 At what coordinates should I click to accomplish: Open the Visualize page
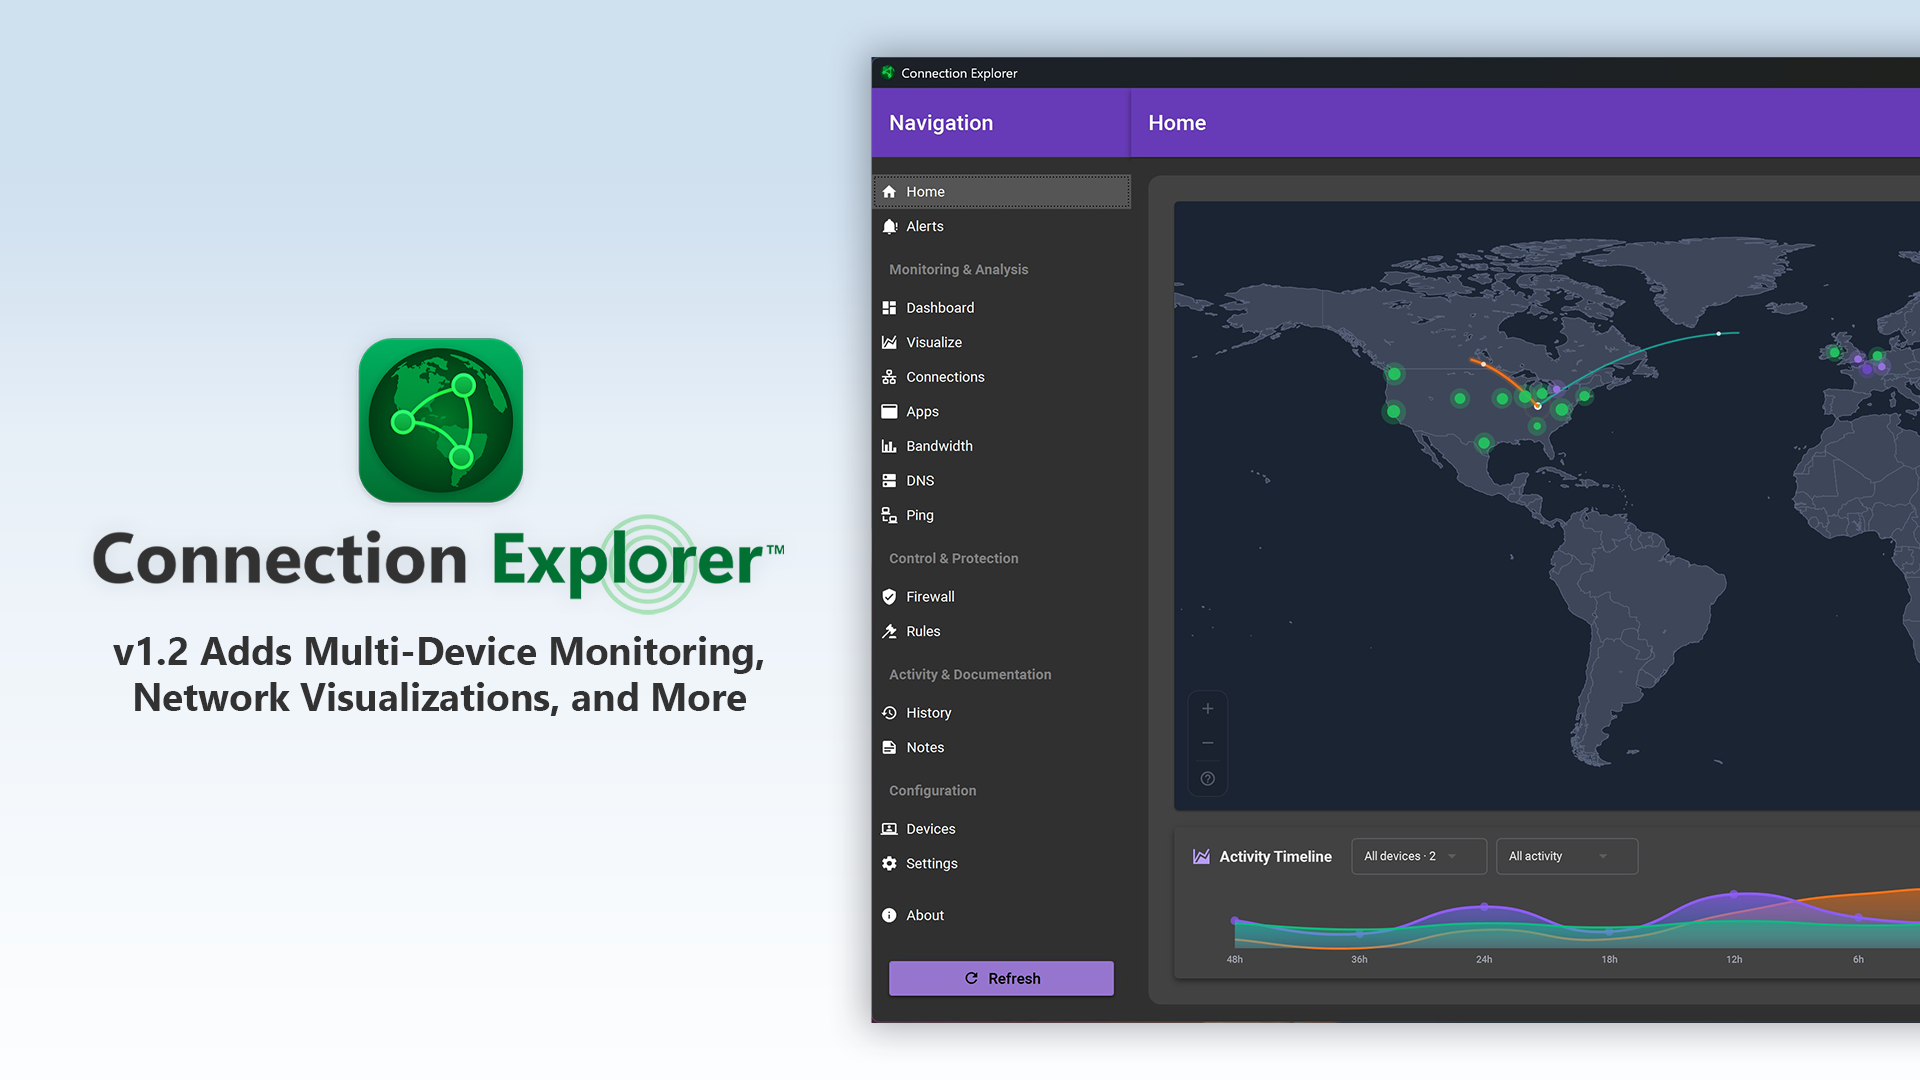click(1002, 342)
